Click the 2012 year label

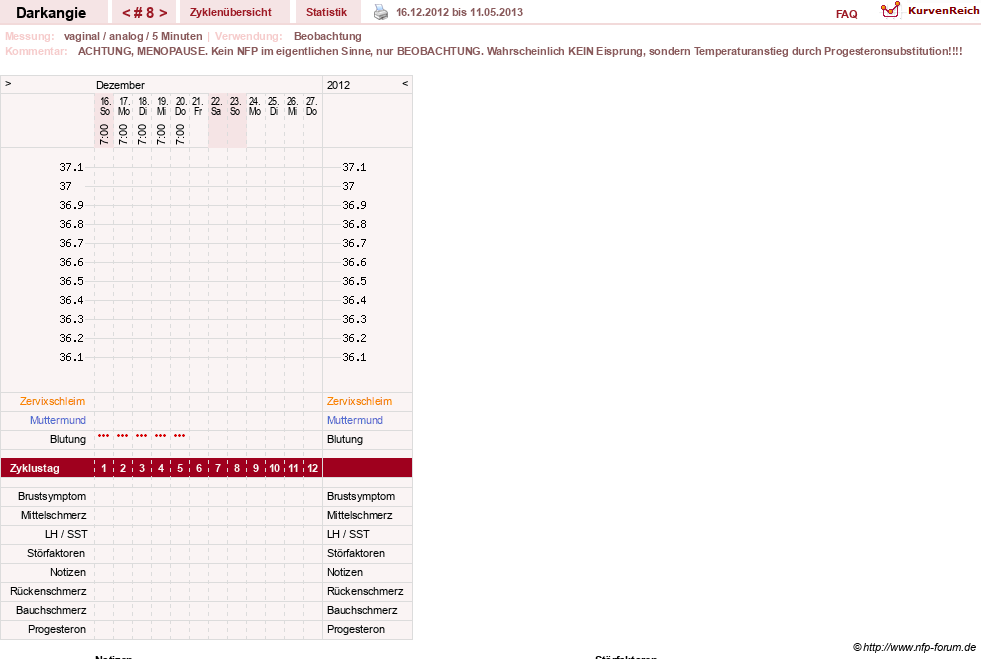pyautogui.click(x=338, y=85)
